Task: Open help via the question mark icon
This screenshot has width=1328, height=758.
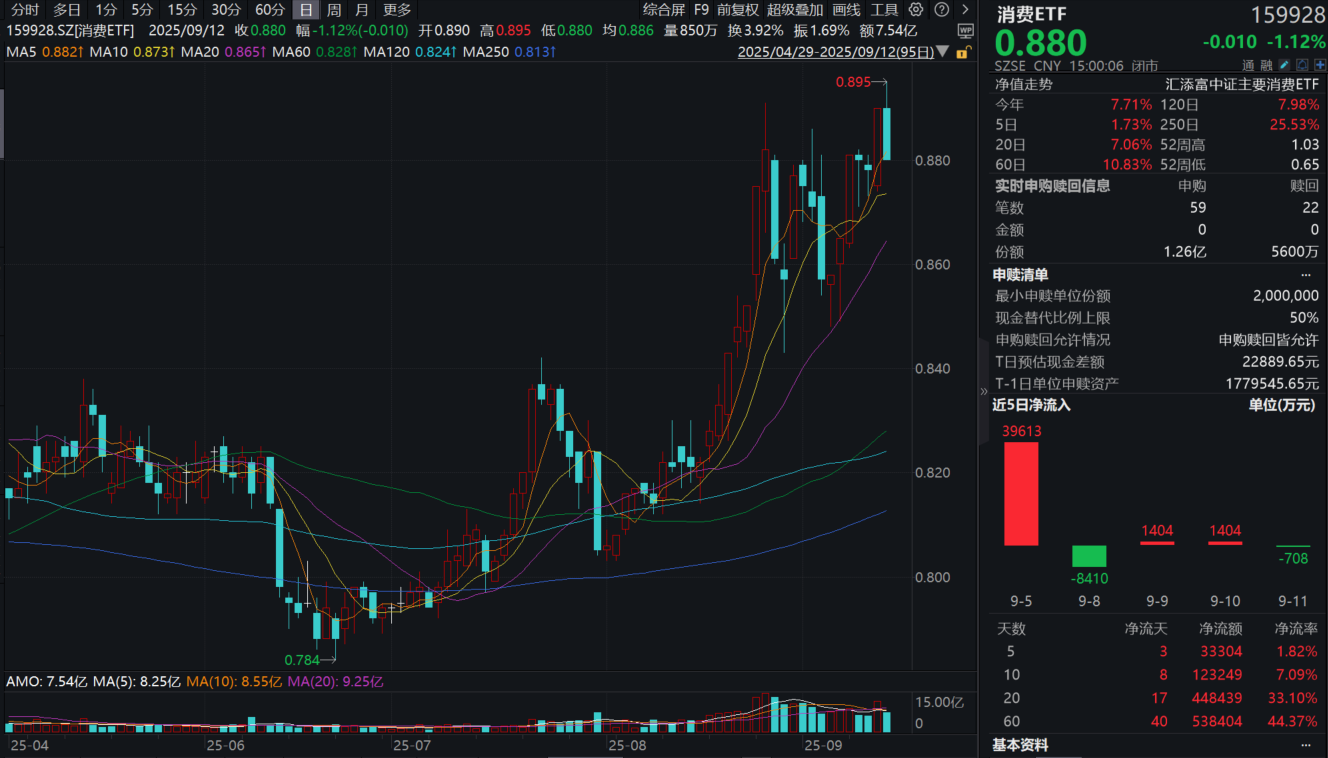Action: (941, 10)
